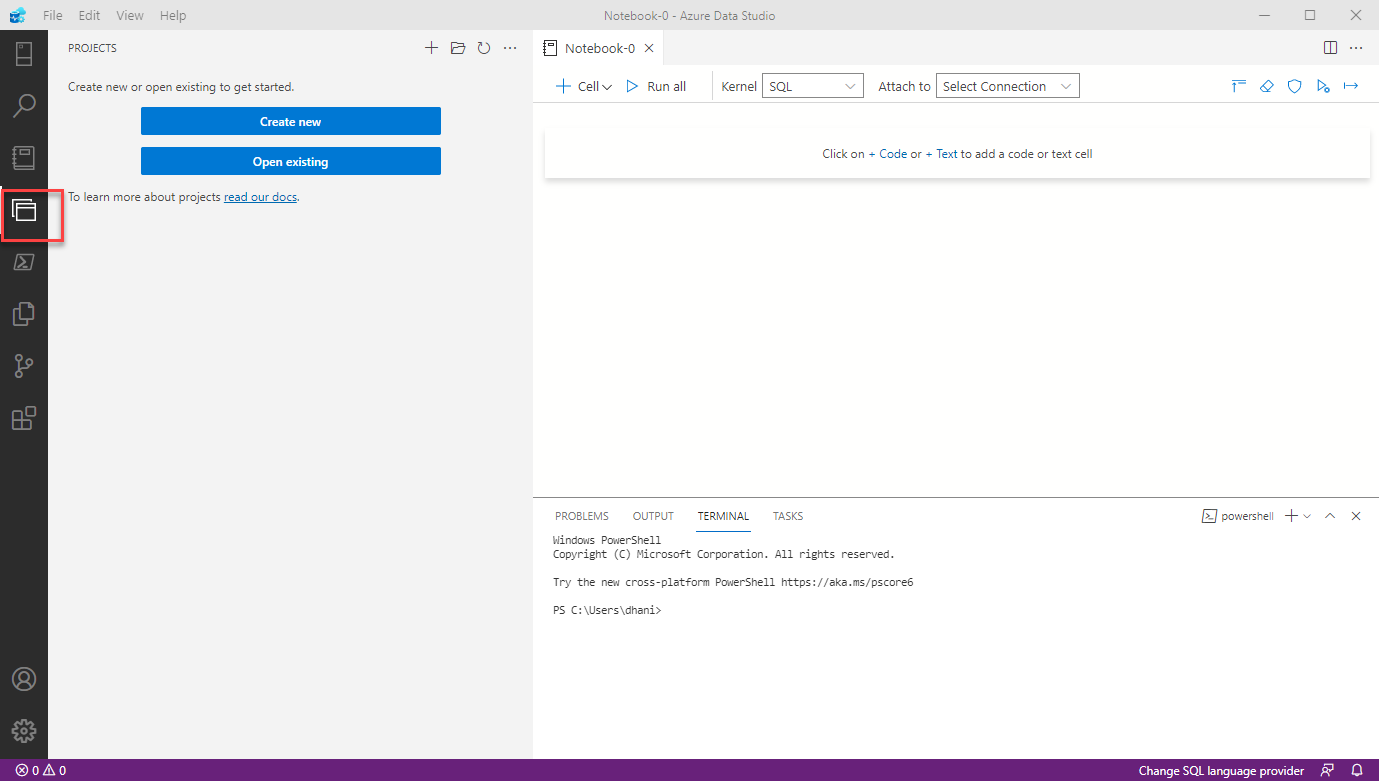
Task: Maximize the terminal panel with the chevron
Action: [1330, 516]
